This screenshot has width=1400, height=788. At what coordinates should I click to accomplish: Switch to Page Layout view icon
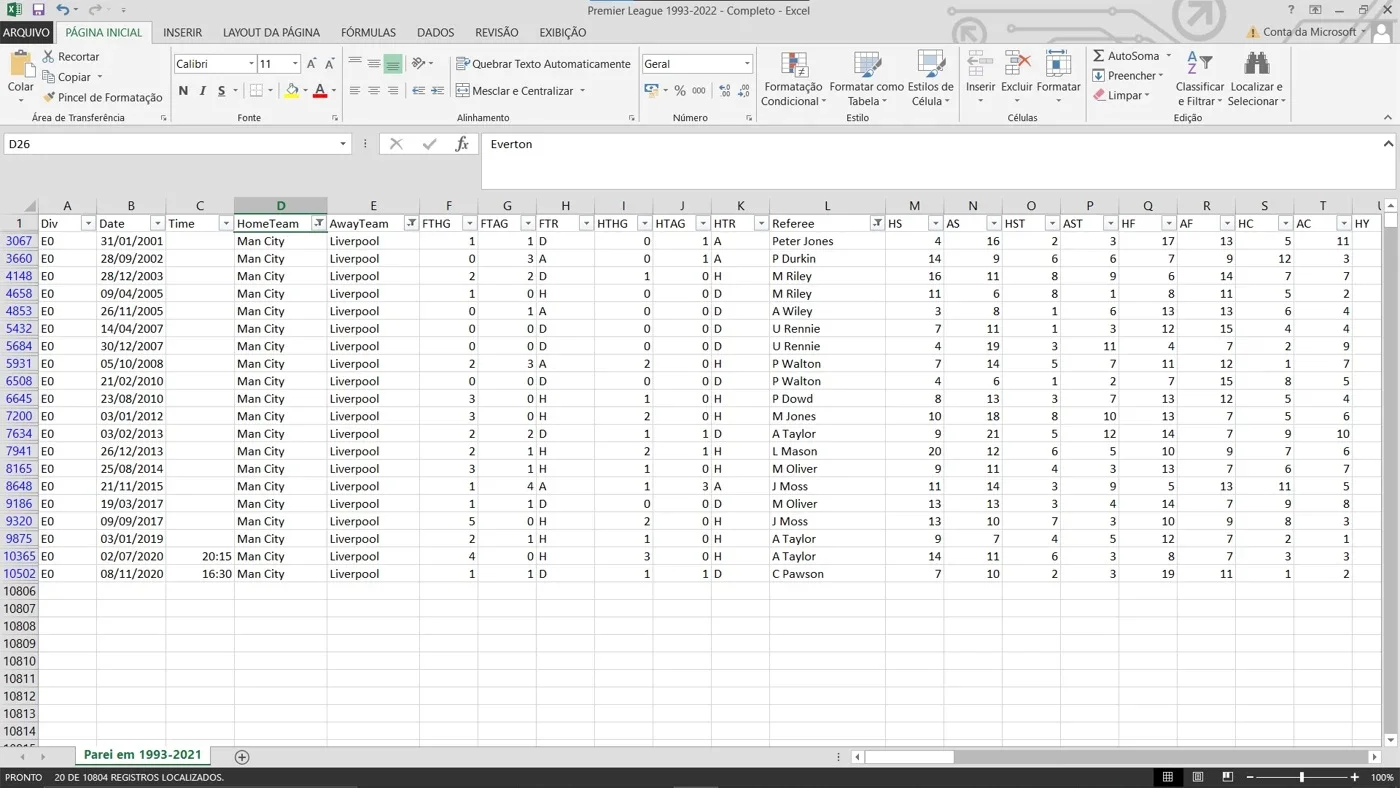pyautogui.click(x=1197, y=777)
